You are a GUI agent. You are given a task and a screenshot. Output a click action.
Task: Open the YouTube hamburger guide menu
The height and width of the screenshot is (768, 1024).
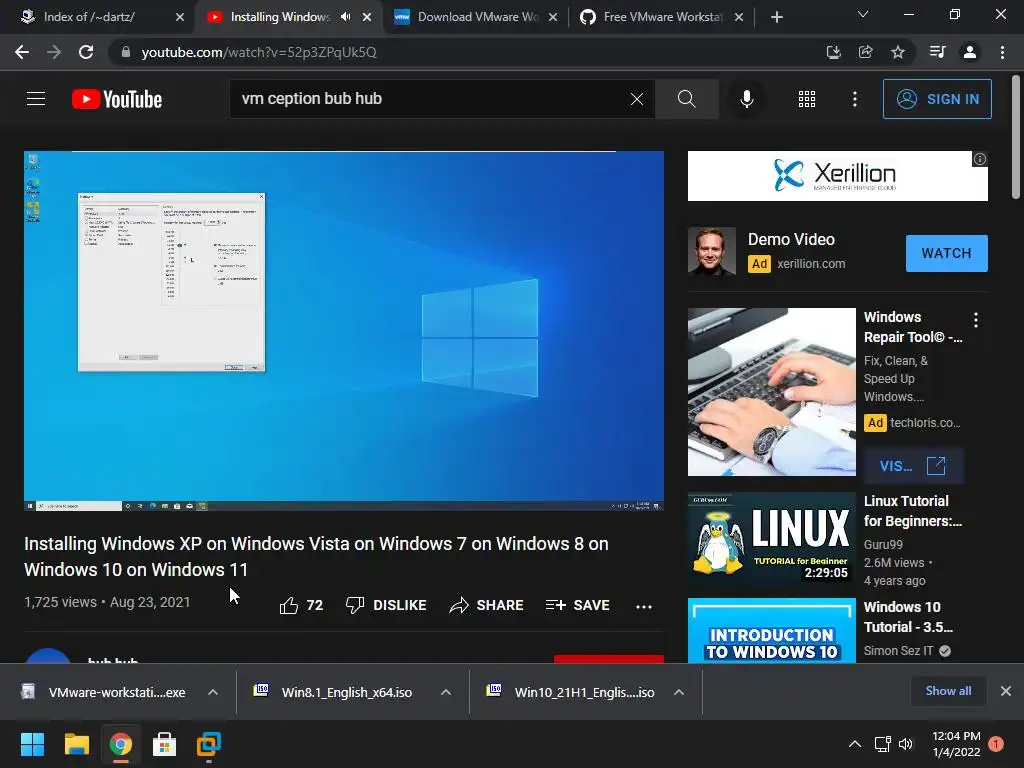36,99
